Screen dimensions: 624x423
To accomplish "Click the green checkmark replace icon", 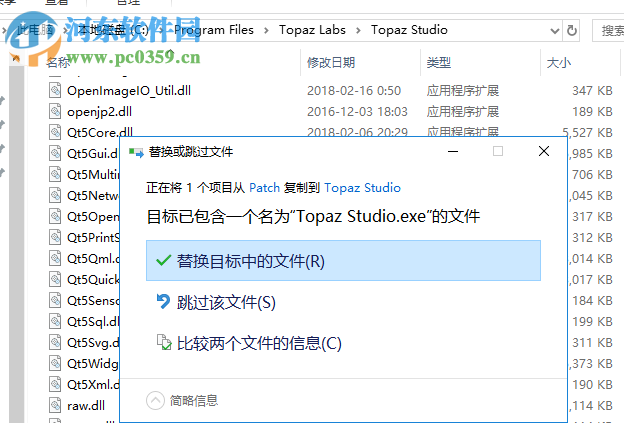I will click(x=163, y=261).
